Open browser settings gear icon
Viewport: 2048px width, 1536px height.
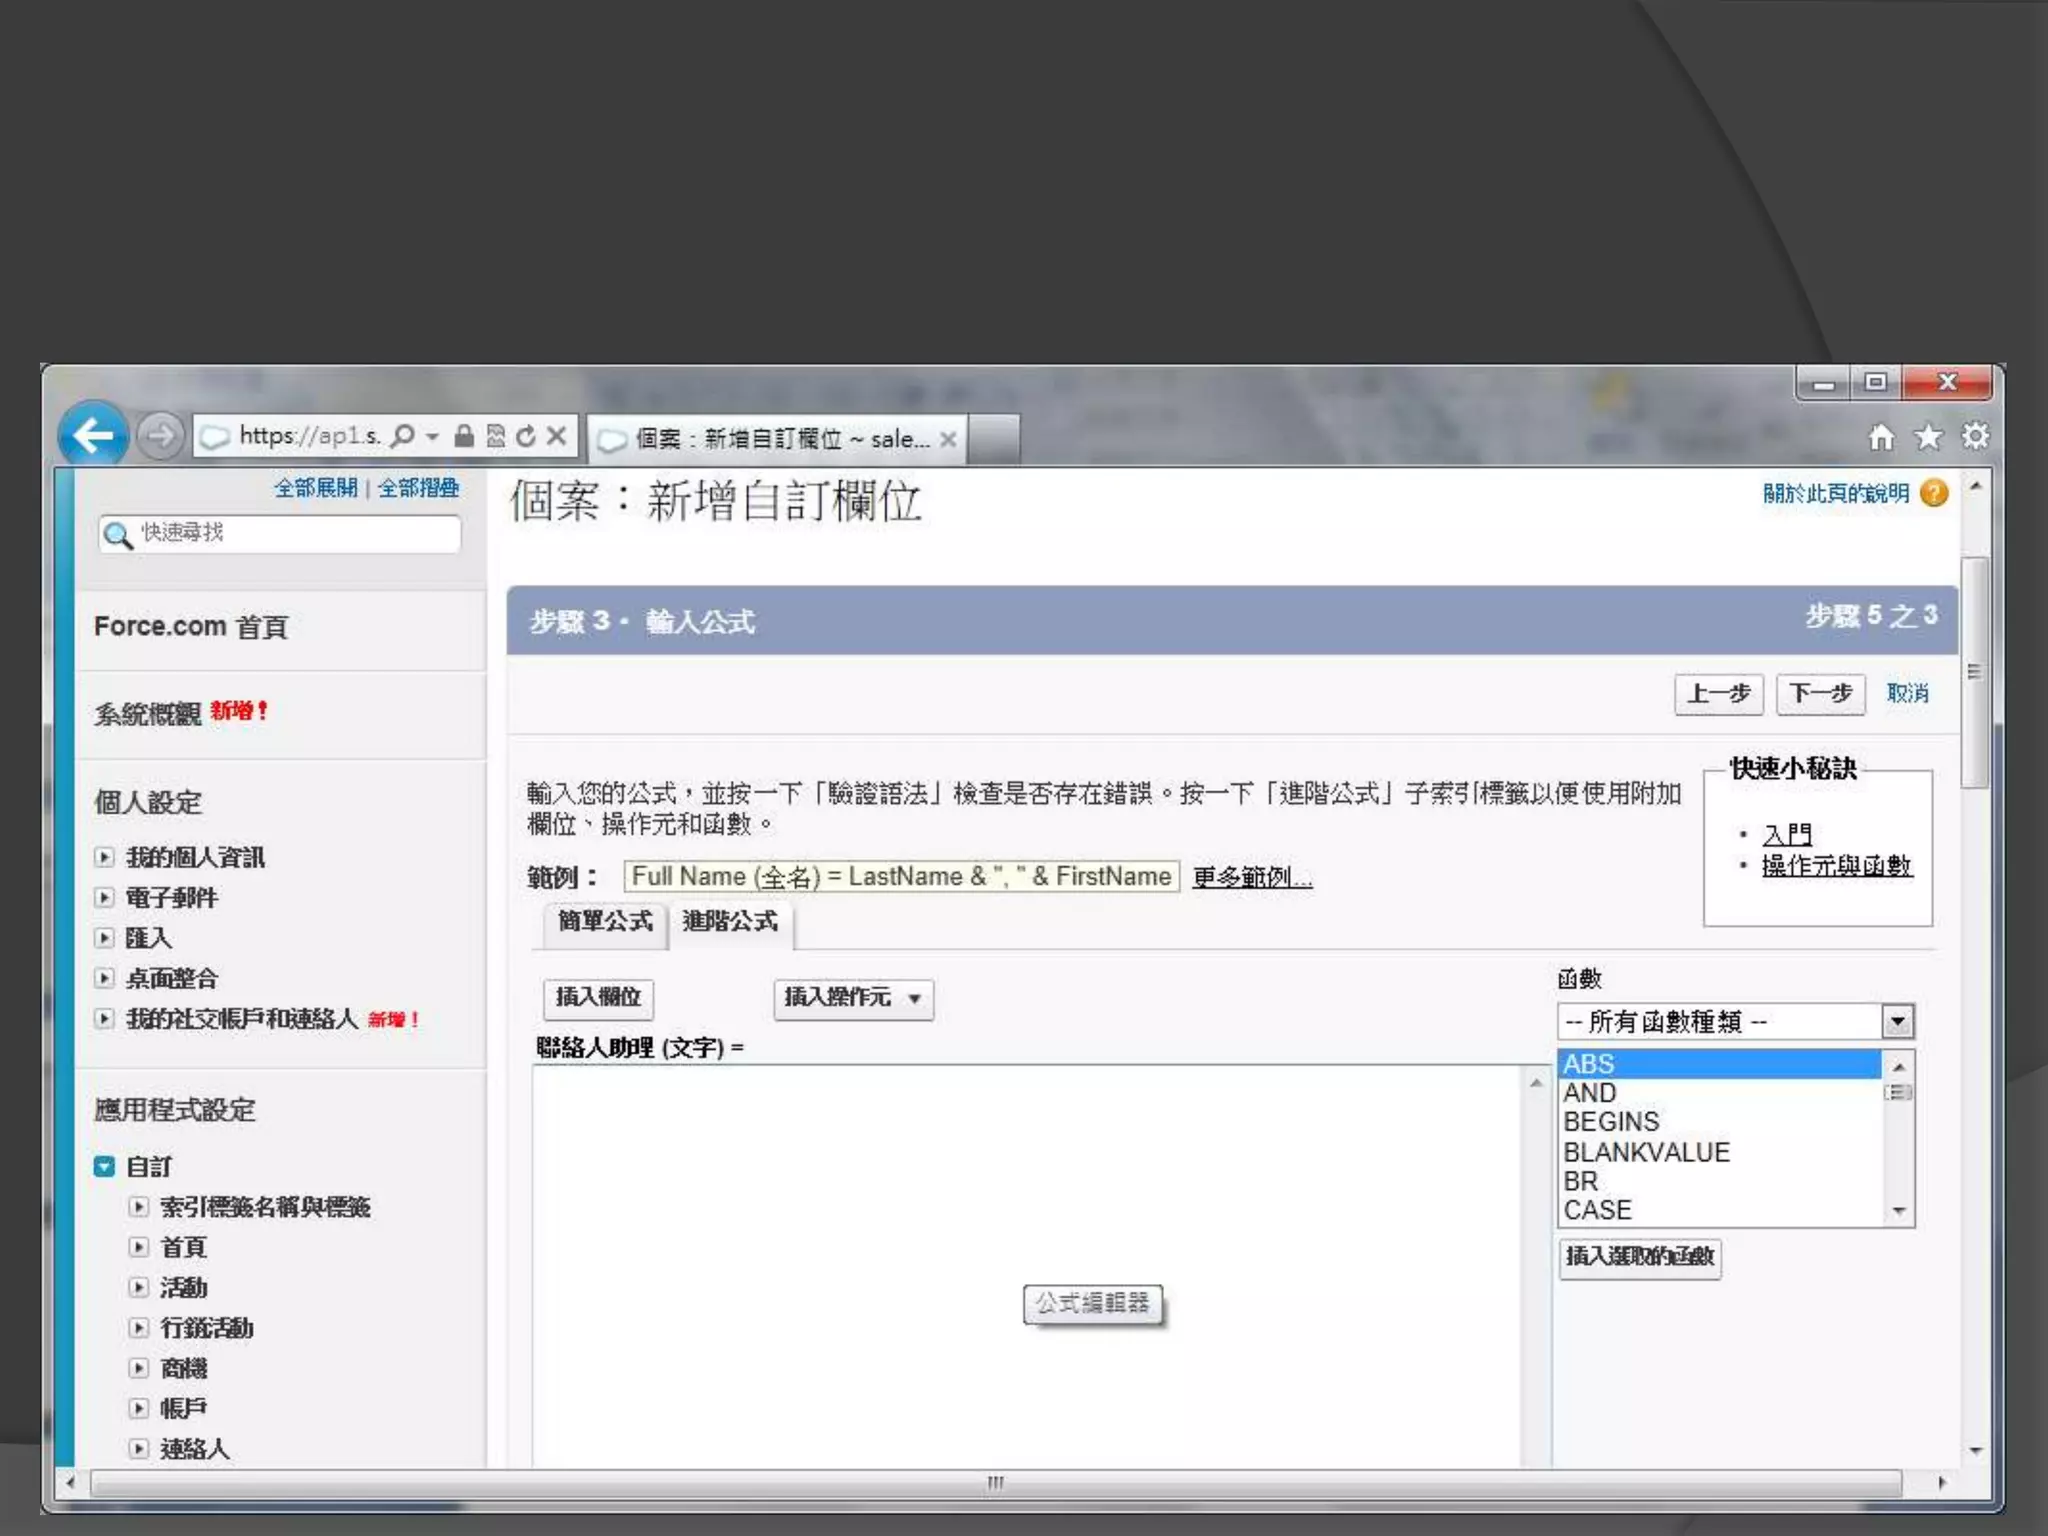tap(1975, 437)
